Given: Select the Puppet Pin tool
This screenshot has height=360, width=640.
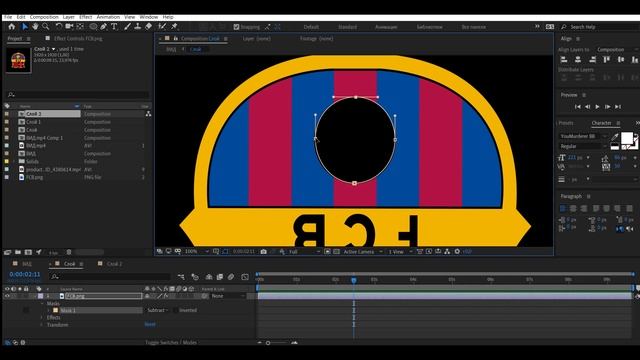Looking at the screenshot, I should click(174, 27).
